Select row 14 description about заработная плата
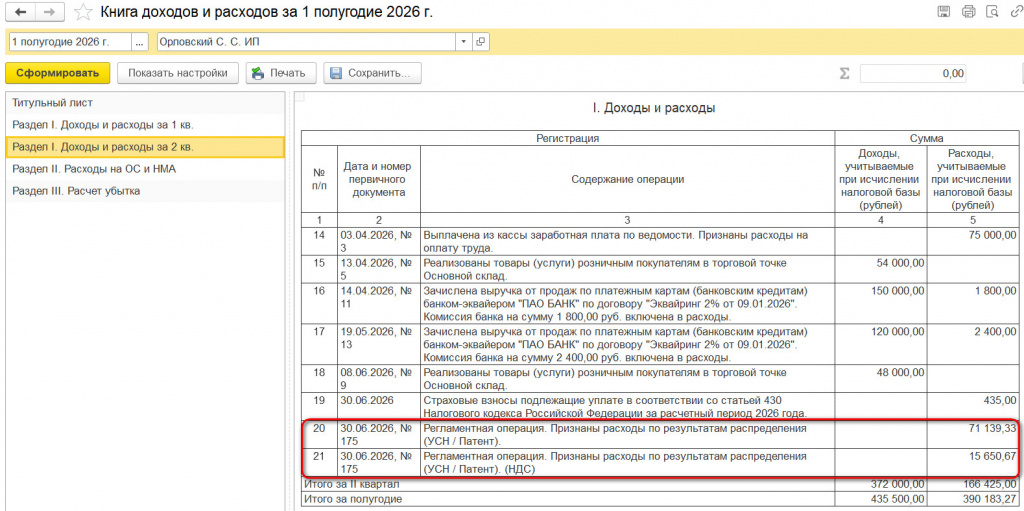This screenshot has height=511, width=1024. 628,241
